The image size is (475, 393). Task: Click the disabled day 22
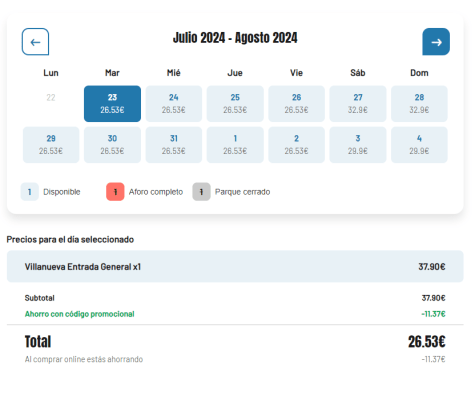(51, 98)
